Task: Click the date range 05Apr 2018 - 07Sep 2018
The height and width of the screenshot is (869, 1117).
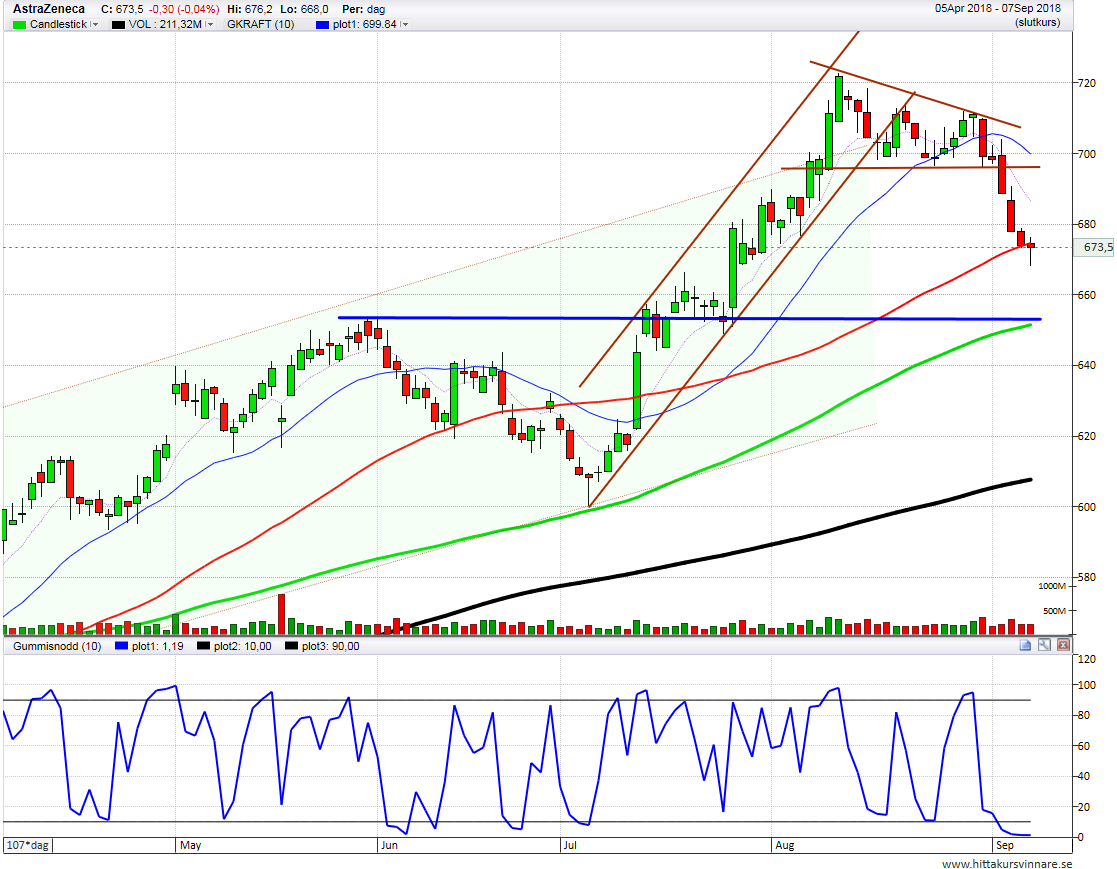Action: 997,9
